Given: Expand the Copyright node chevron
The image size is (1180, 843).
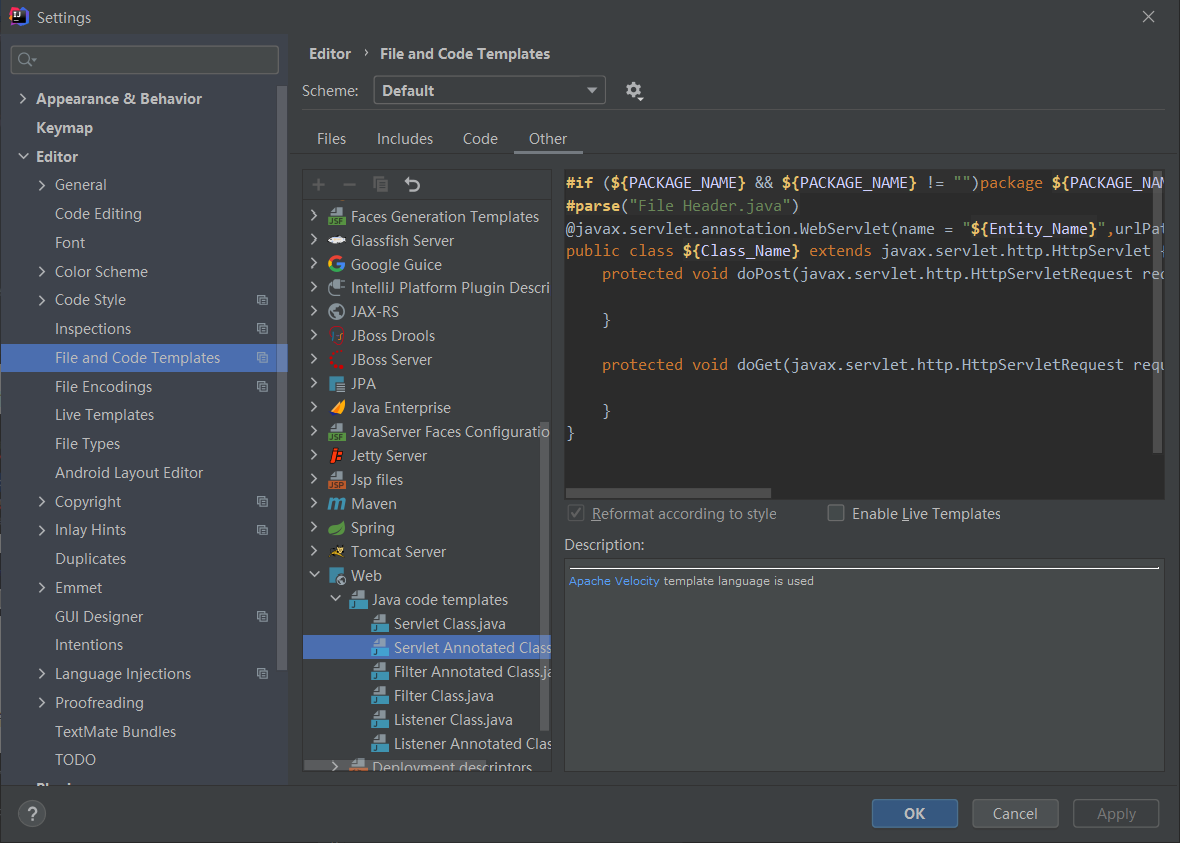Looking at the screenshot, I should (42, 502).
